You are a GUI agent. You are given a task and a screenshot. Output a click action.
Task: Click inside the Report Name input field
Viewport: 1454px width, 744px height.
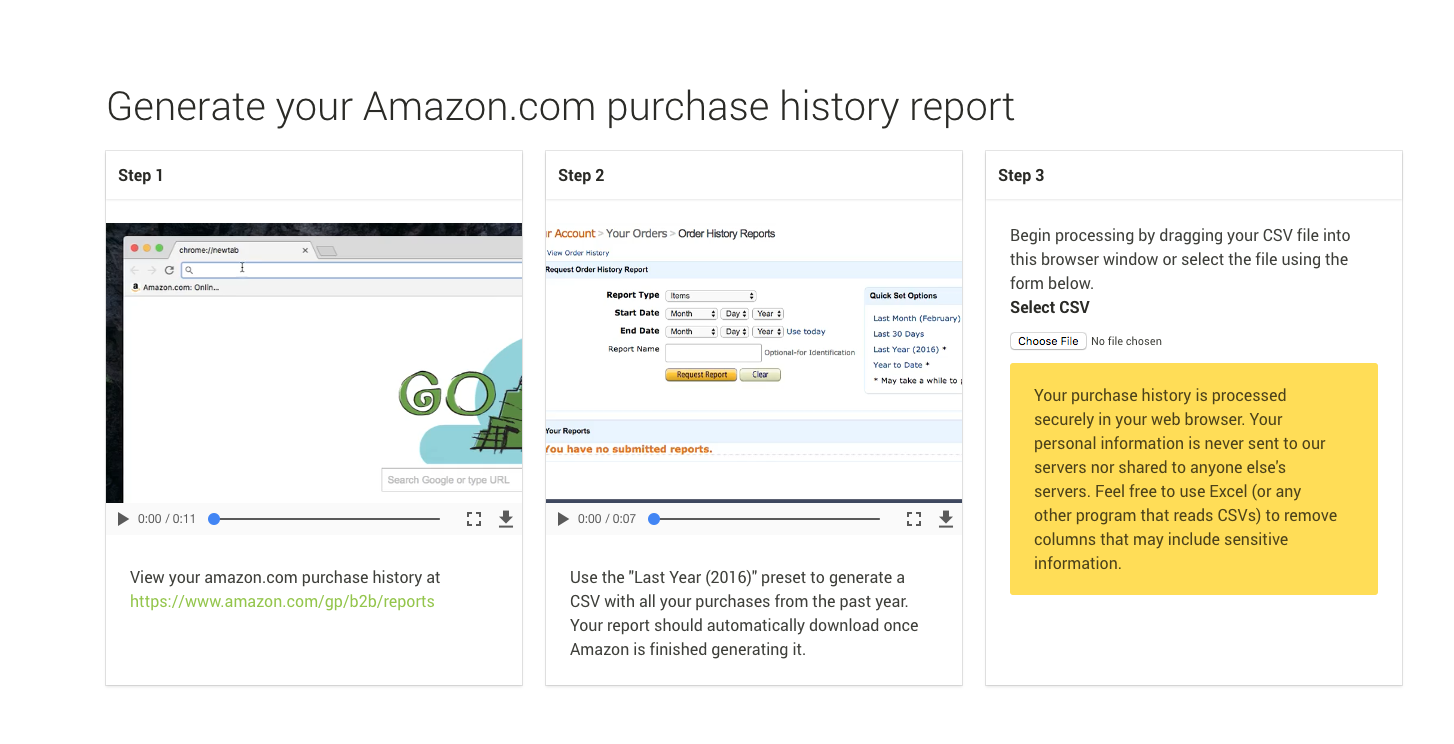tap(713, 352)
